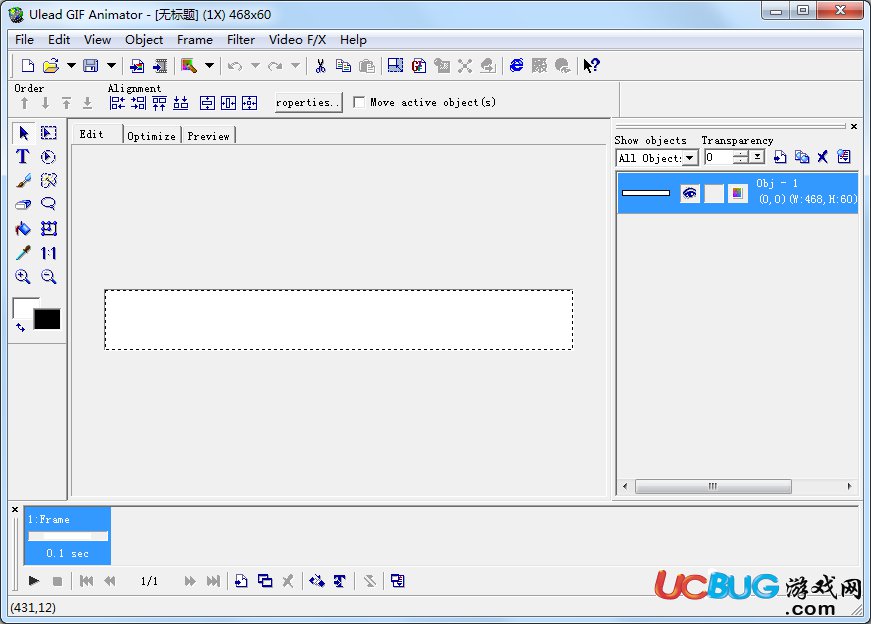The height and width of the screenshot is (624, 871).
Task: Open the dropdown arrow next to Save
Action: coord(111,66)
